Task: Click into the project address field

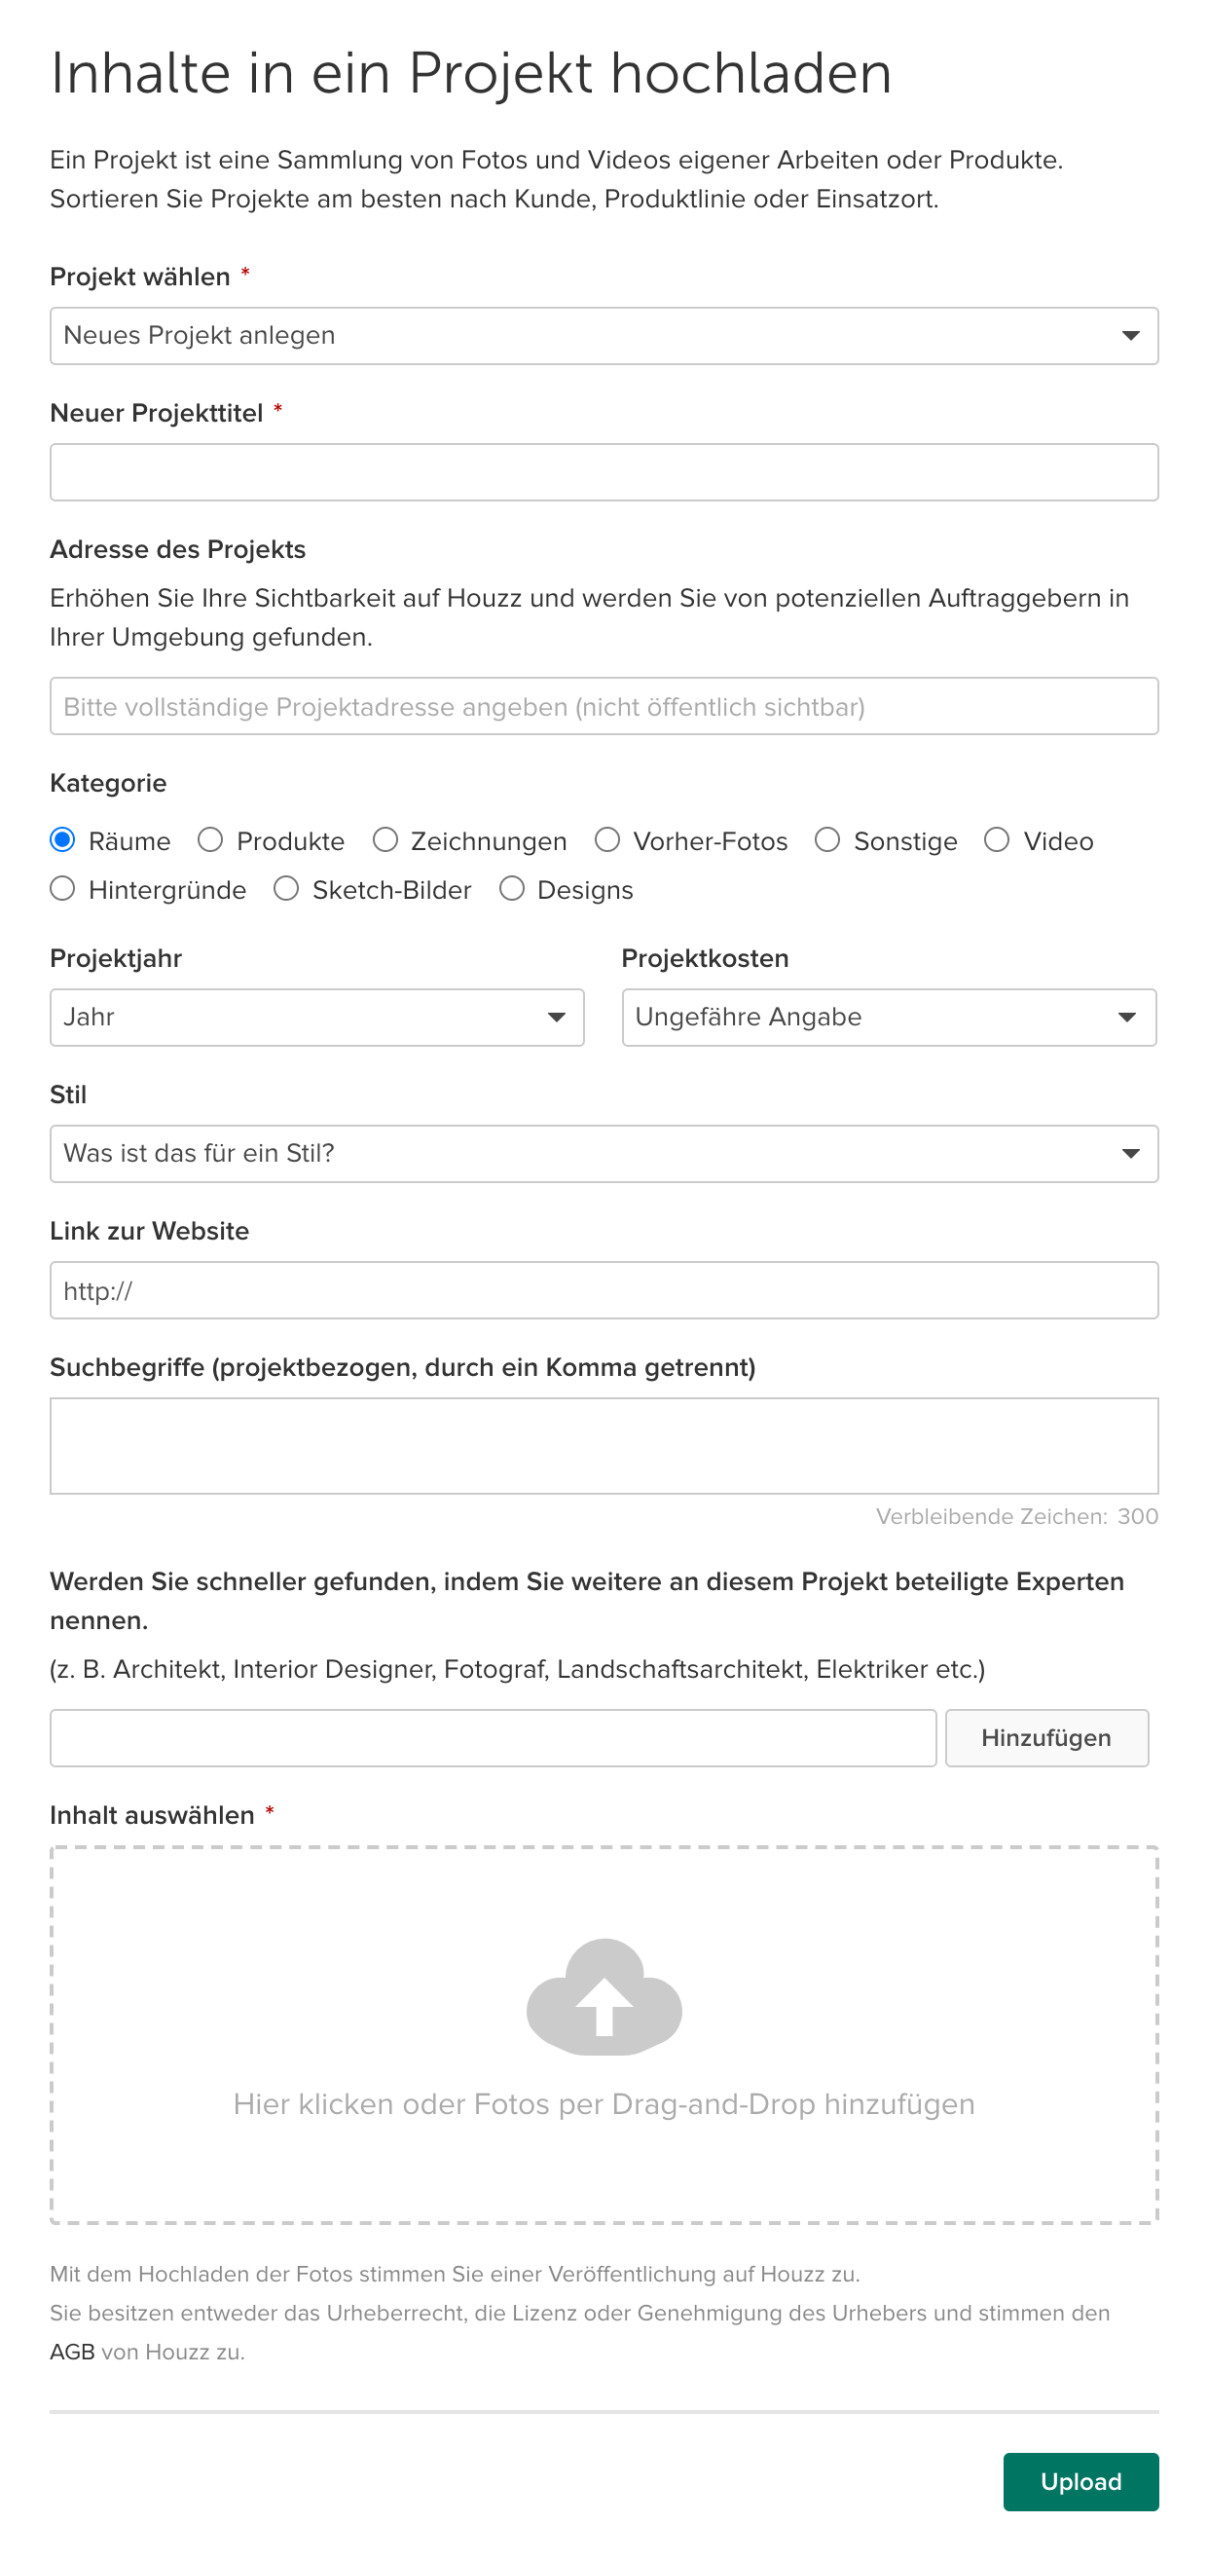Action: (x=603, y=706)
